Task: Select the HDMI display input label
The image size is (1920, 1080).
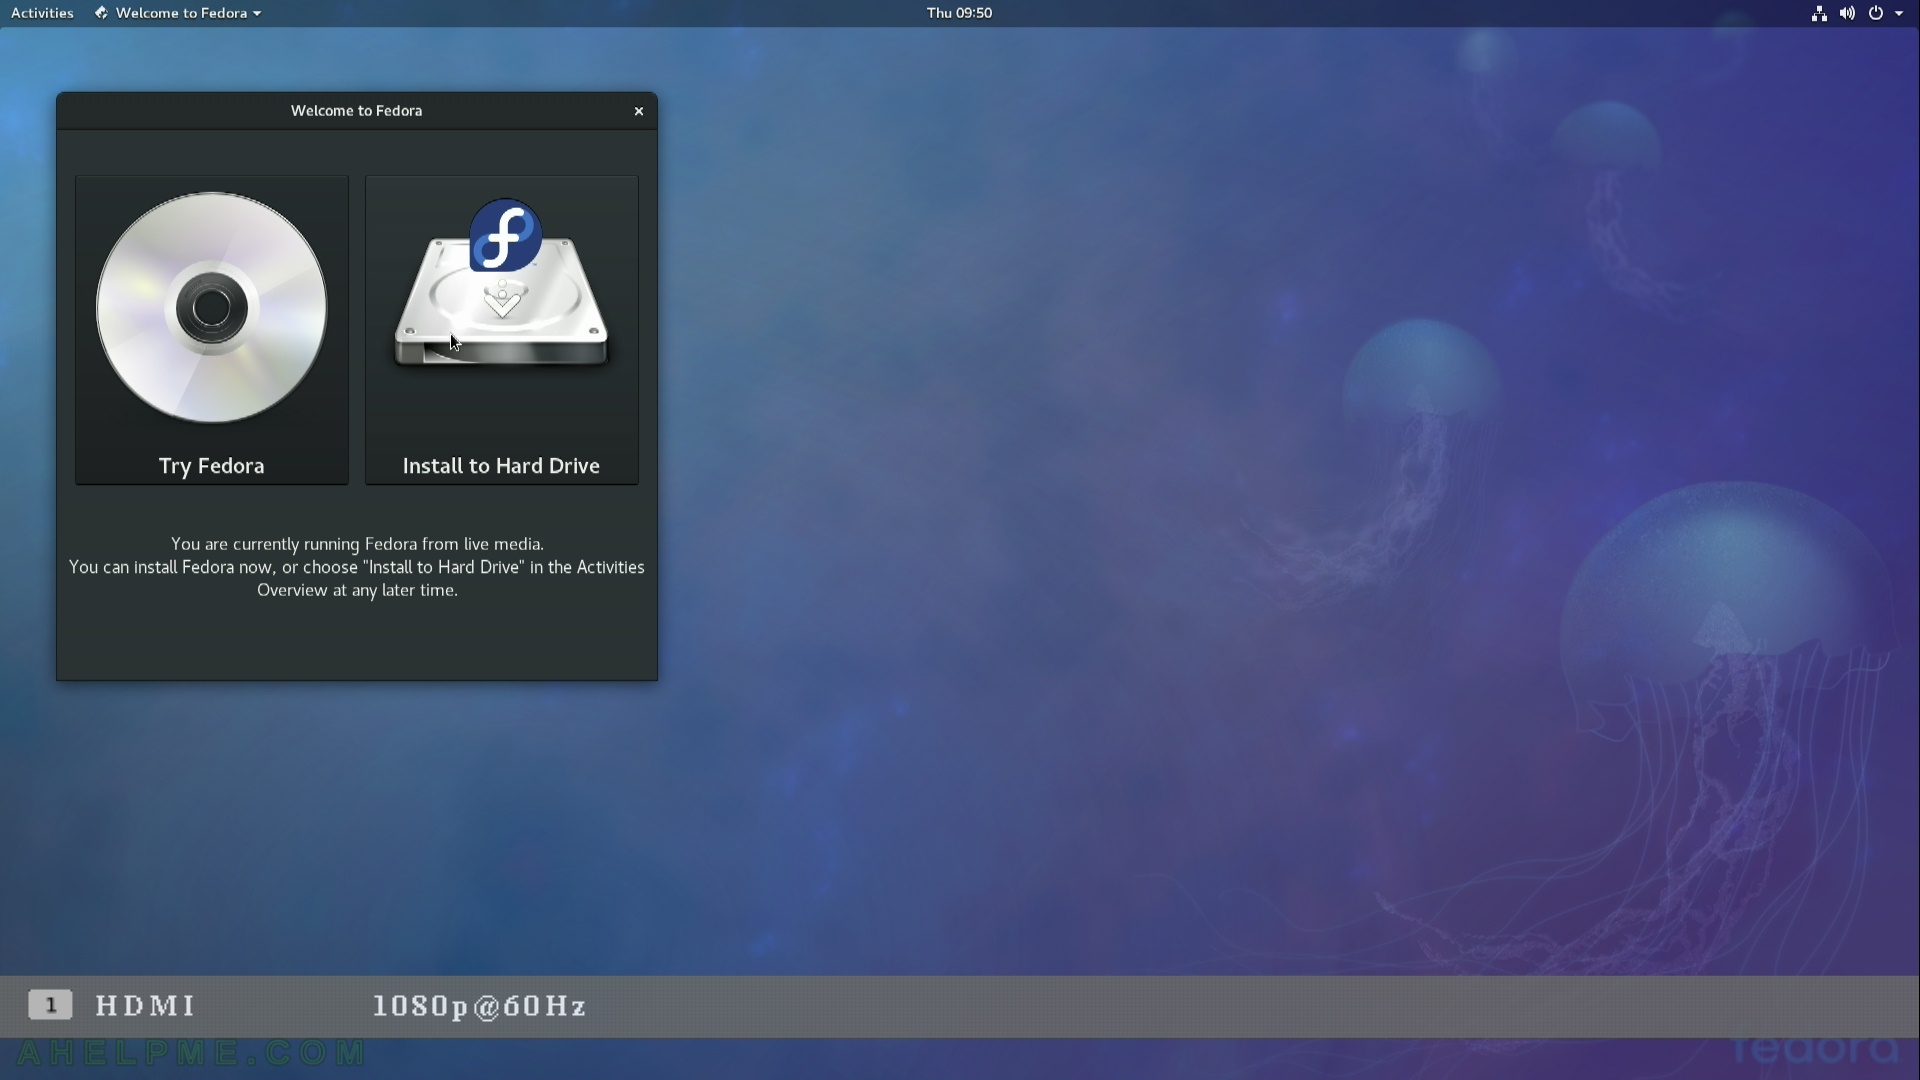Action: click(144, 1005)
